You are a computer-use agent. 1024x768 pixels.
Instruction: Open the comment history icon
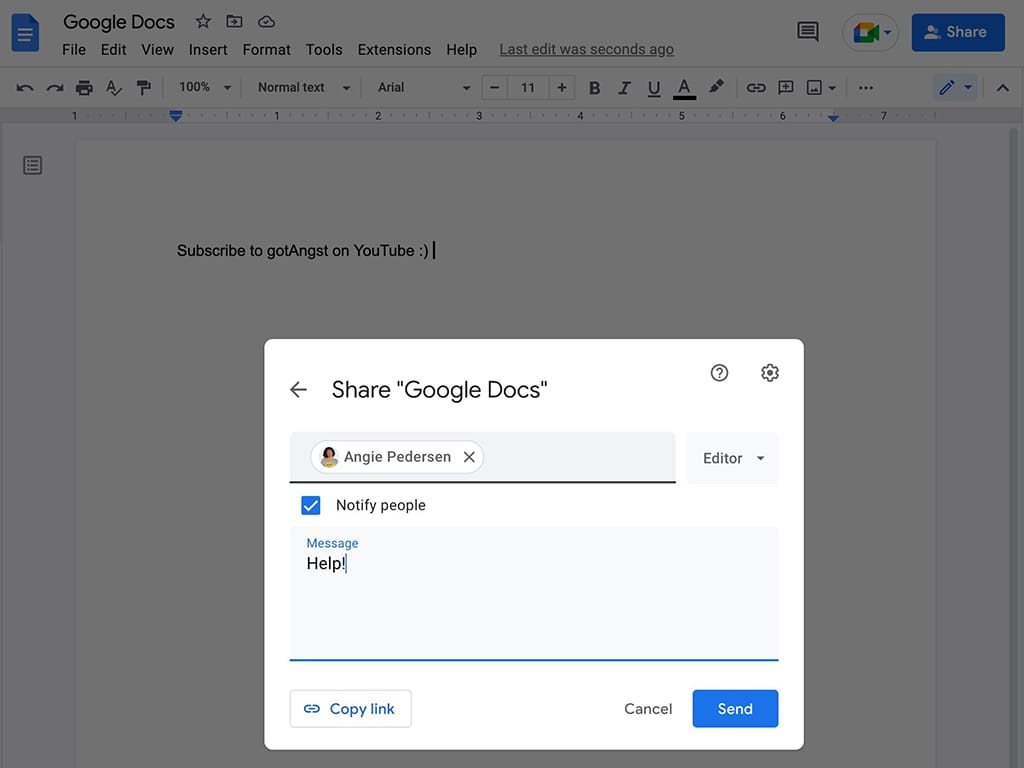pyautogui.click(x=807, y=32)
